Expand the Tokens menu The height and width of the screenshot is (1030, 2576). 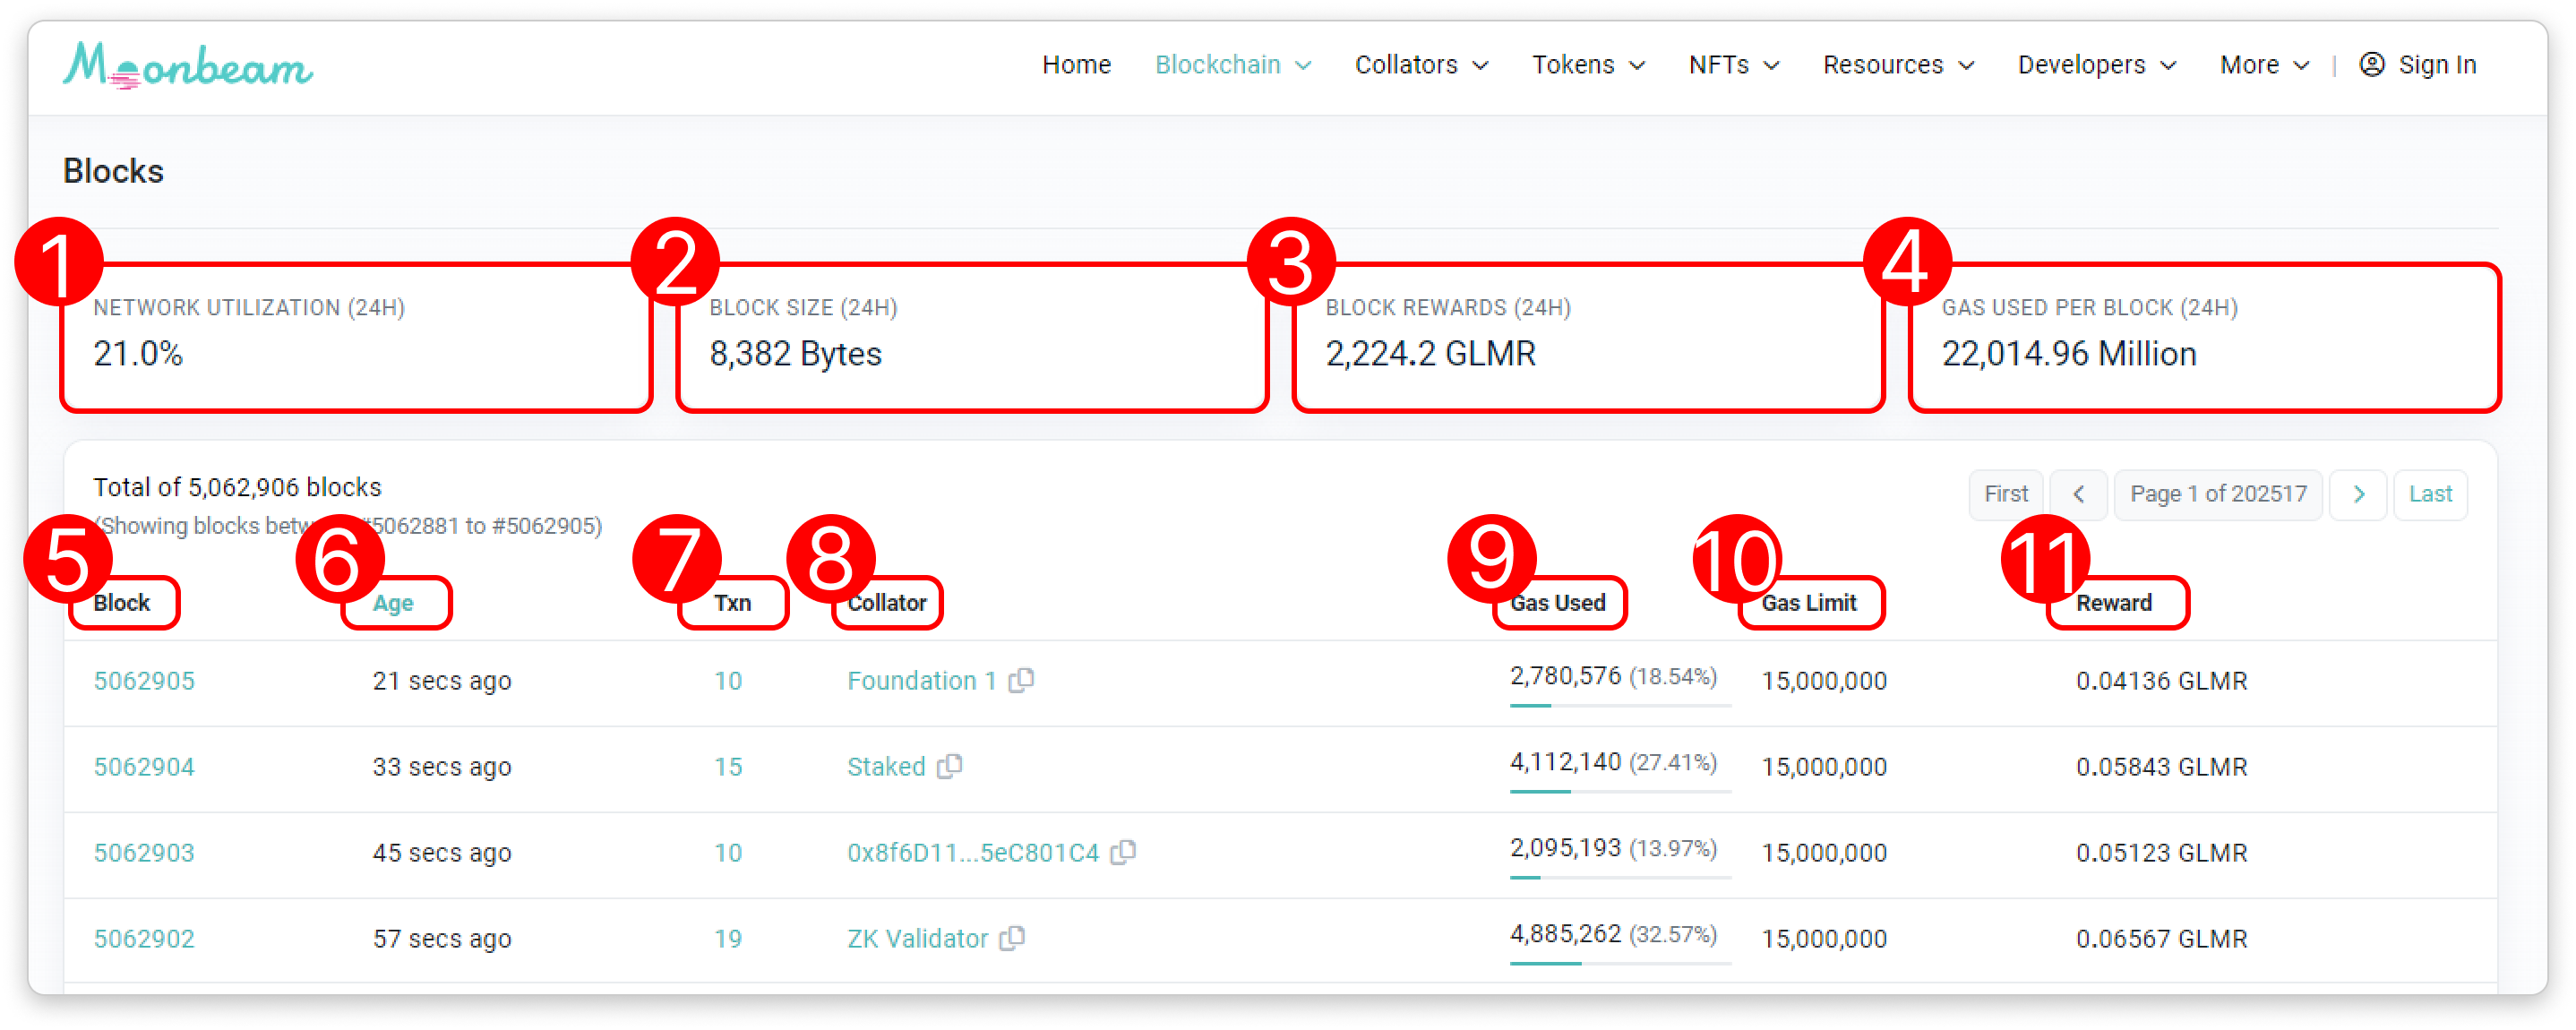pos(1587,65)
